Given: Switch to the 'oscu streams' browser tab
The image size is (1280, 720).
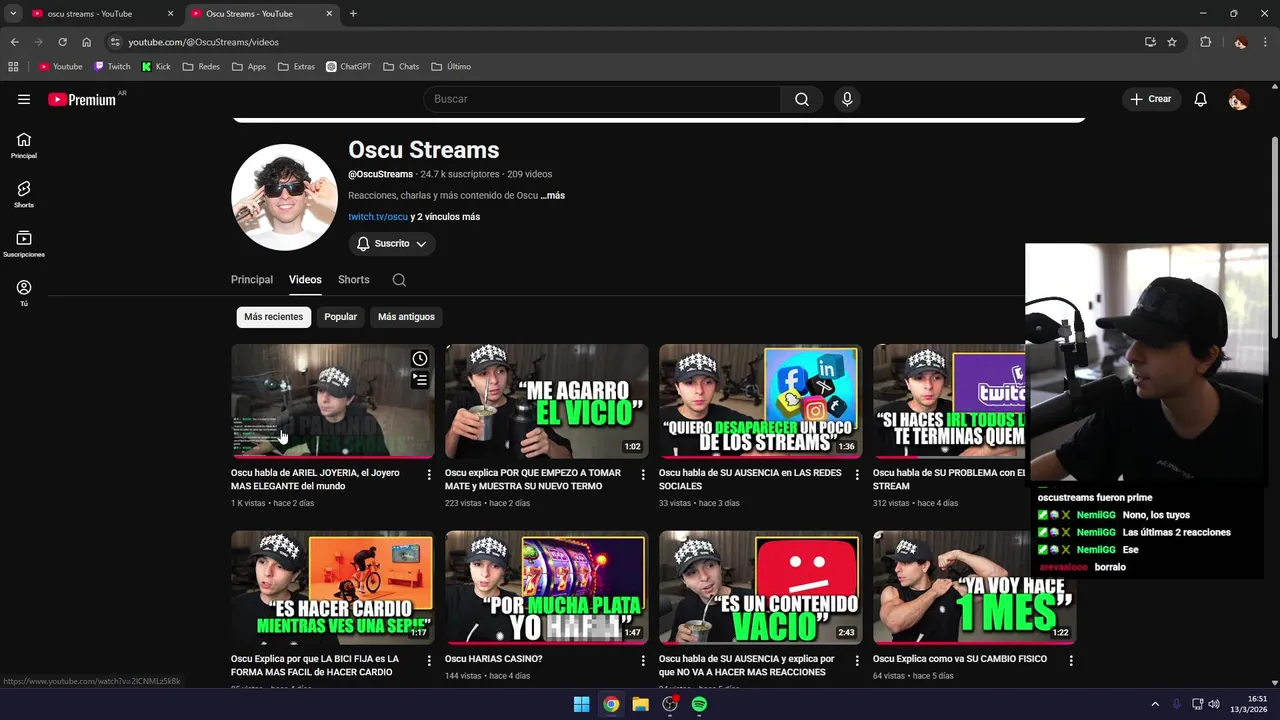Looking at the screenshot, I should point(102,14).
